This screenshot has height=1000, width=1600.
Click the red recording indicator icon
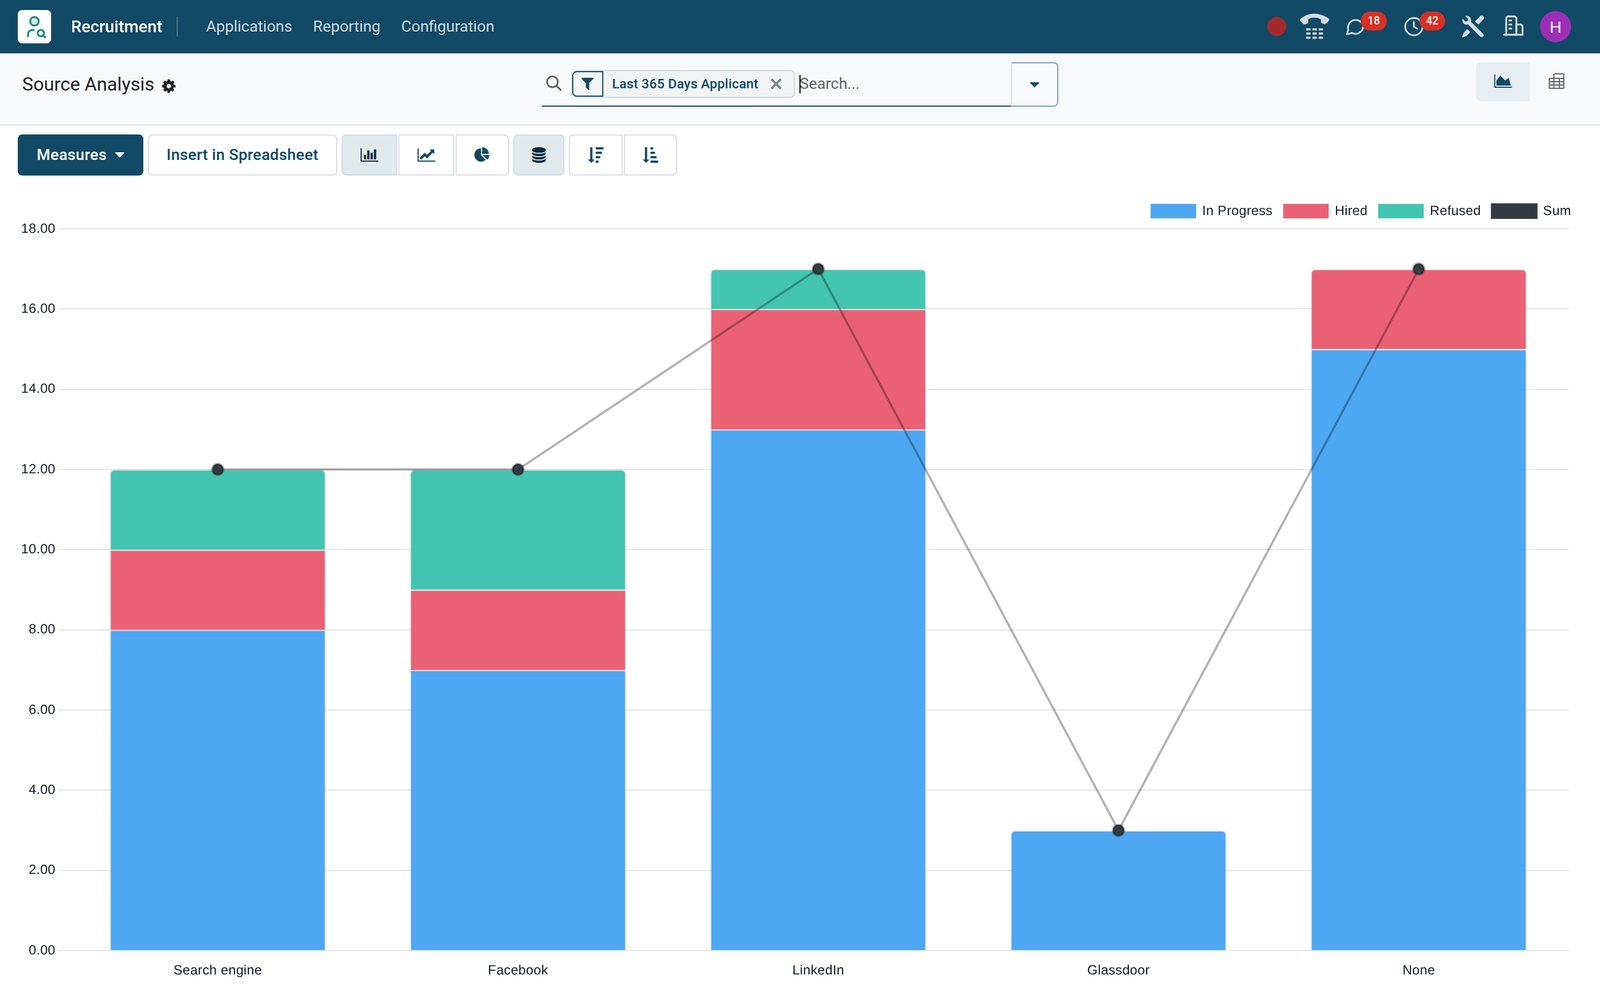click(1276, 27)
